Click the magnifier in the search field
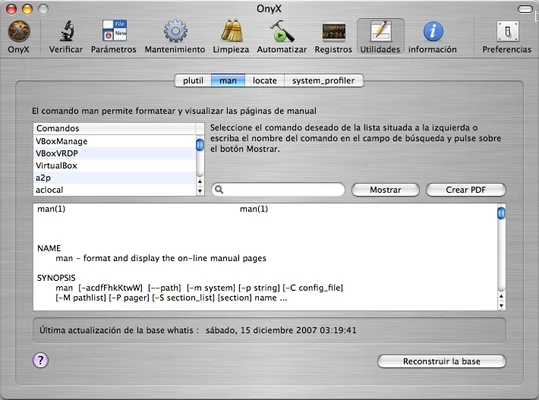Screen dimensions: 539x400 (x=219, y=190)
